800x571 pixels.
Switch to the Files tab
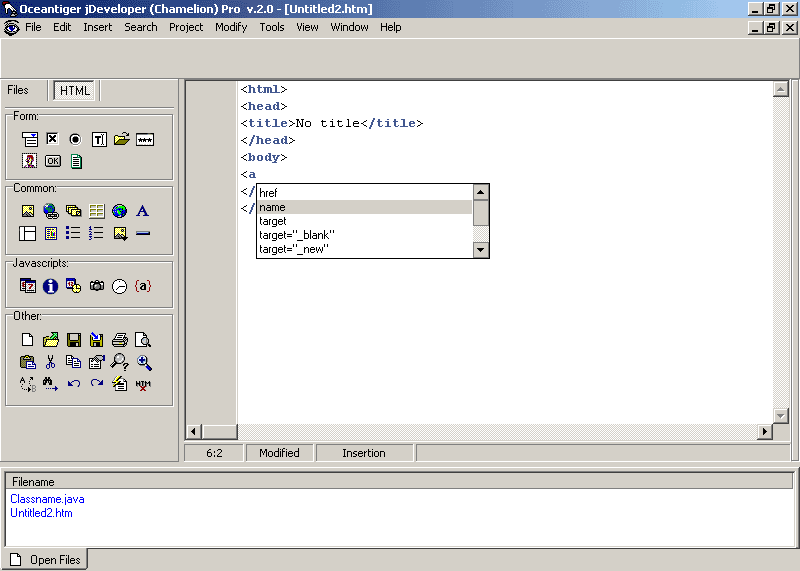coord(18,90)
